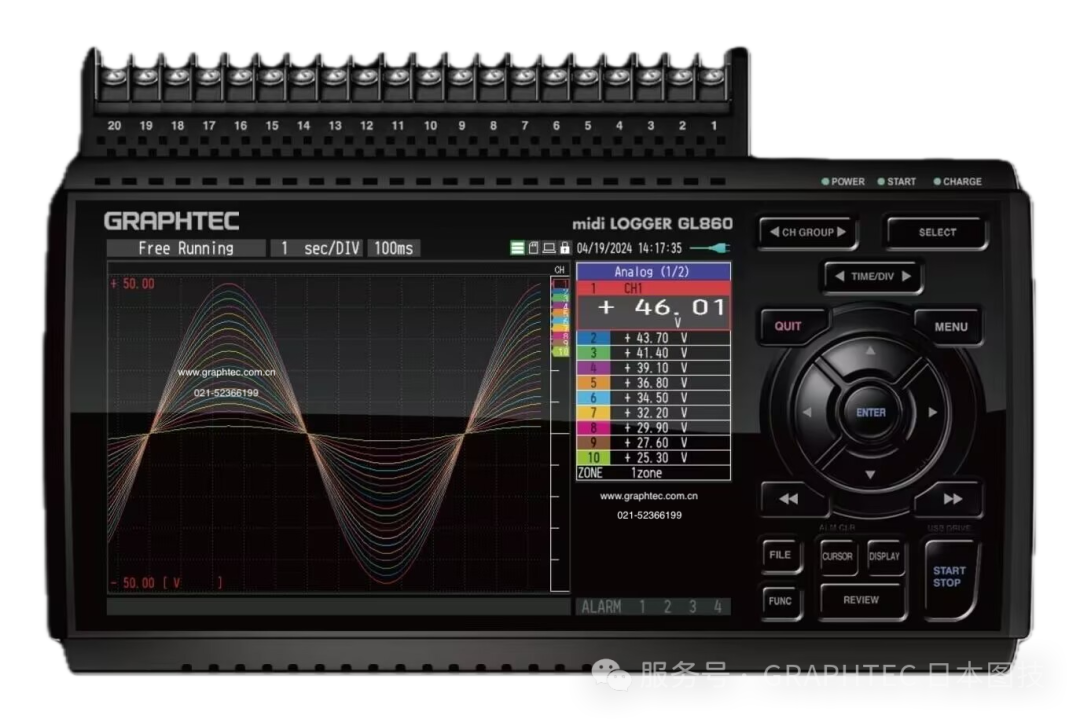Click the FUNC key
Screen dimensions: 1080x719
click(780, 601)
